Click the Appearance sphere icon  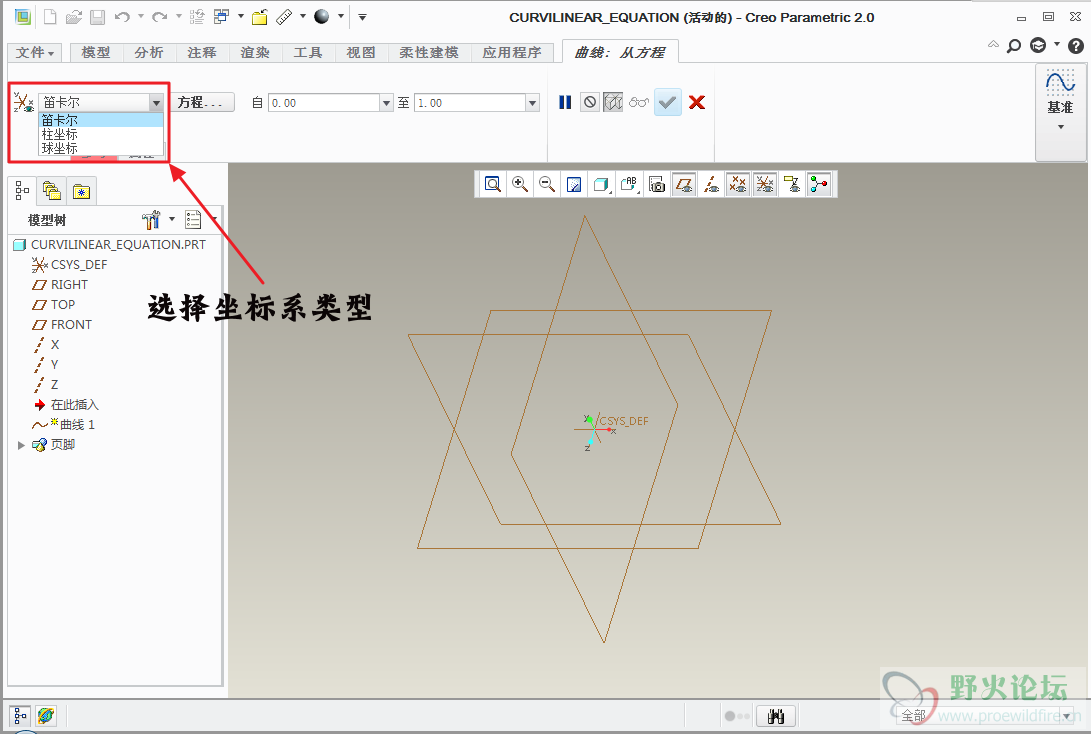(x=321, y=17)
